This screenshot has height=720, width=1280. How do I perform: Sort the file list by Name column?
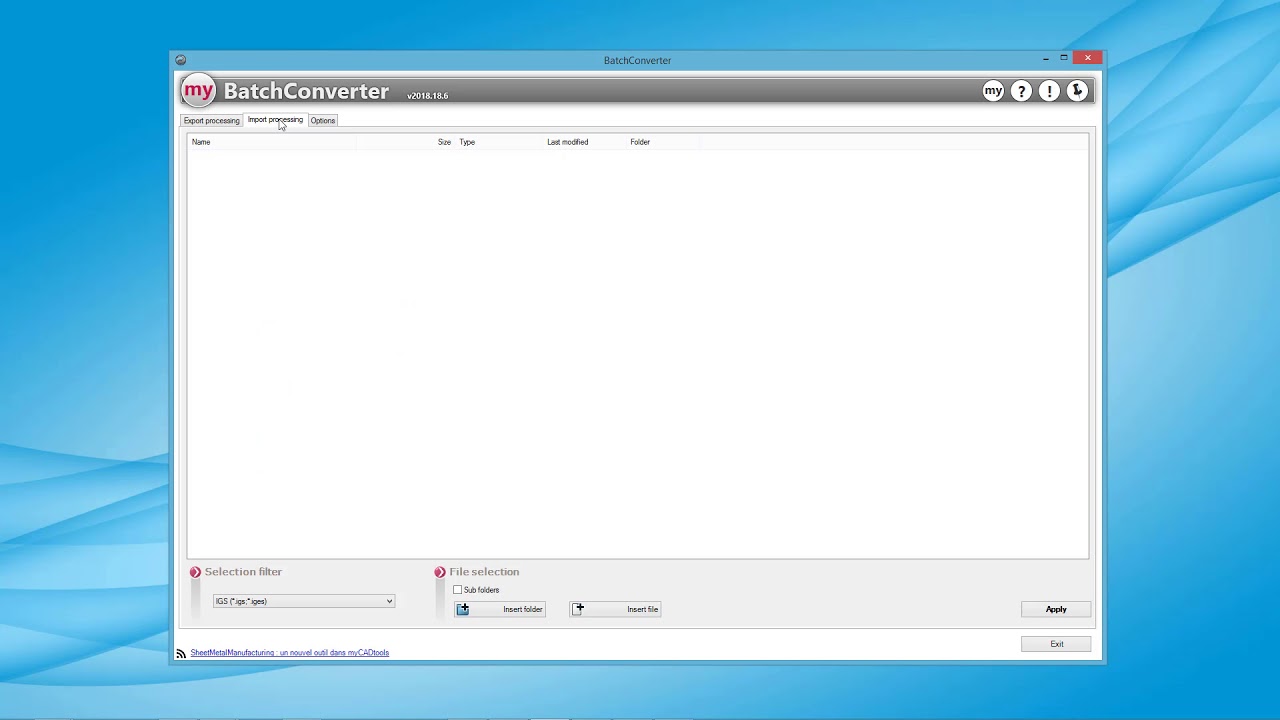pos(272,142)
